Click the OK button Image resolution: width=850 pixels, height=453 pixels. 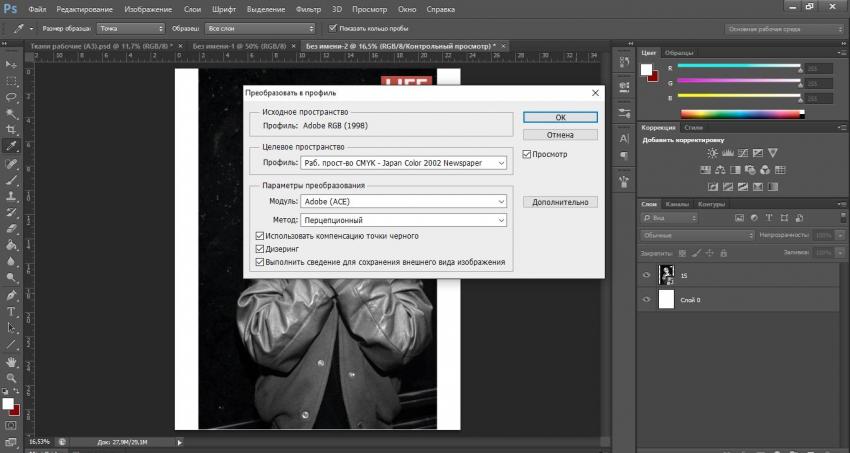(560, 117)
